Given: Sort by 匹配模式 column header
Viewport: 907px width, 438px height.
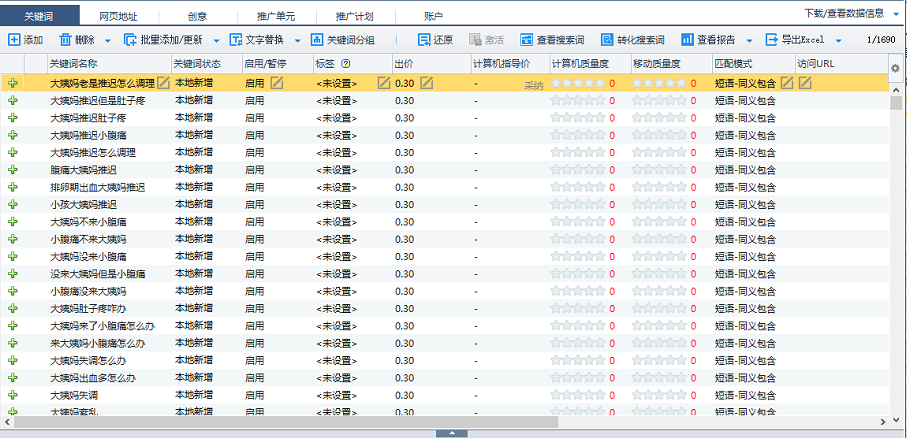Looking at the screenshot, I should pos(753,64).
